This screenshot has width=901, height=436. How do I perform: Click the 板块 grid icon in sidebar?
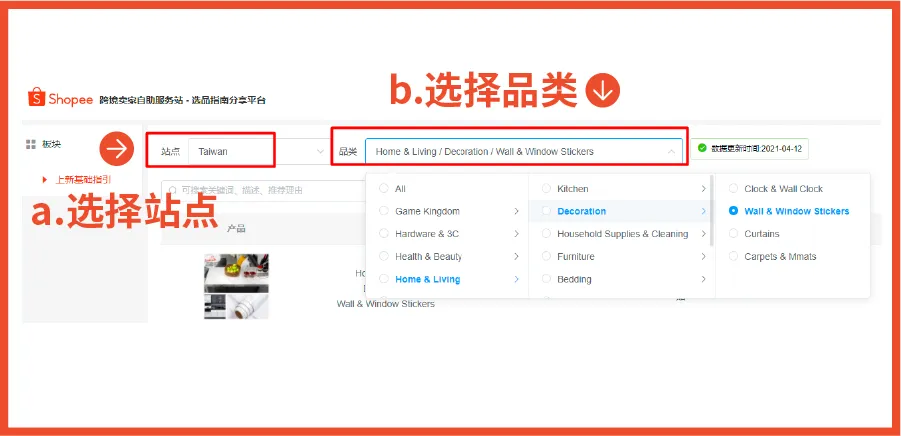30,144
